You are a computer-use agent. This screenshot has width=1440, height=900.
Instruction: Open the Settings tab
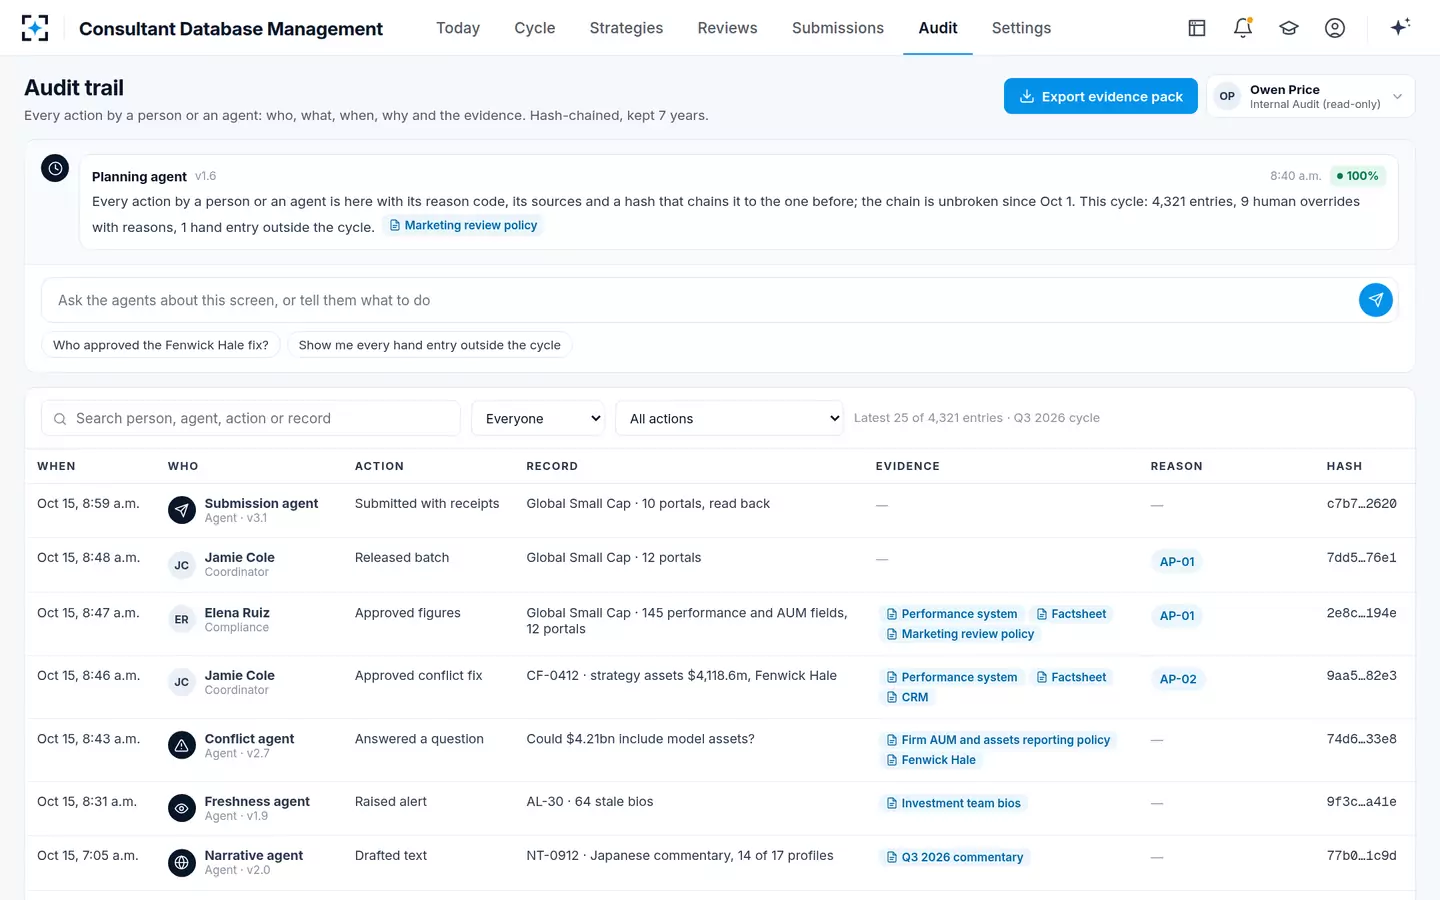1021,28
